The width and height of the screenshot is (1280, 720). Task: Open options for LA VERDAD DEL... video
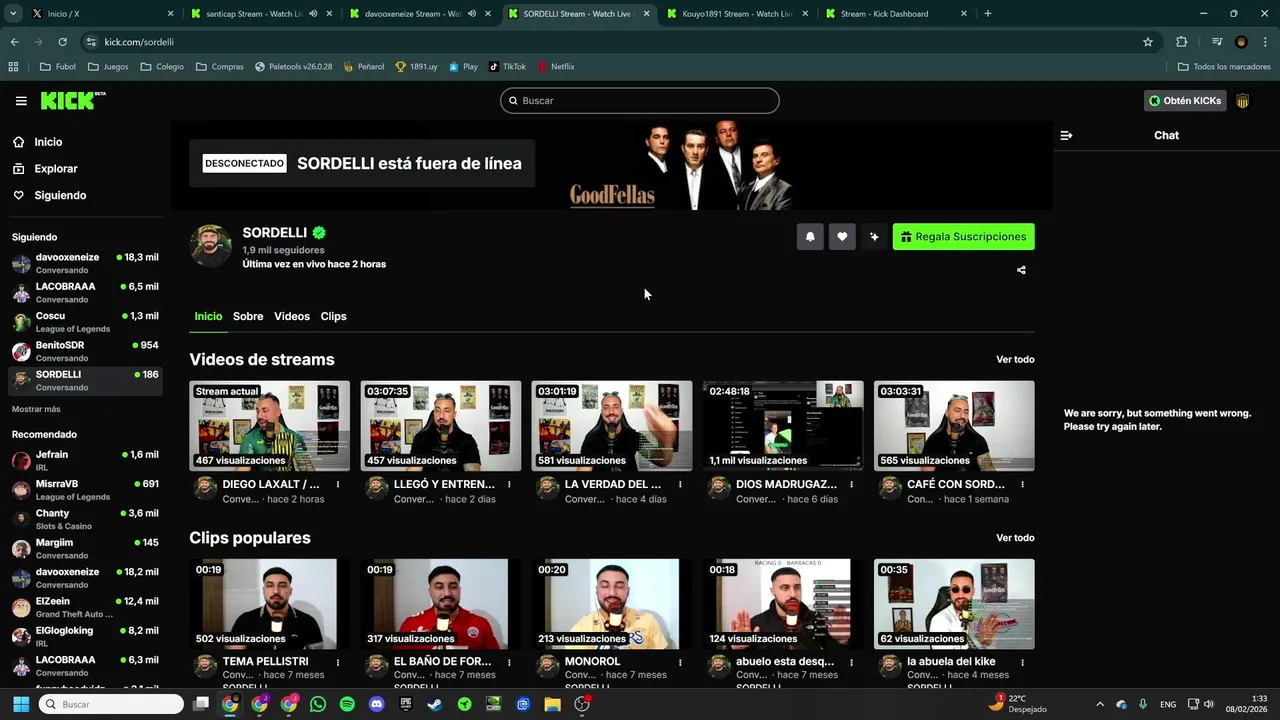pyautogui.click(x=680, y=484)
